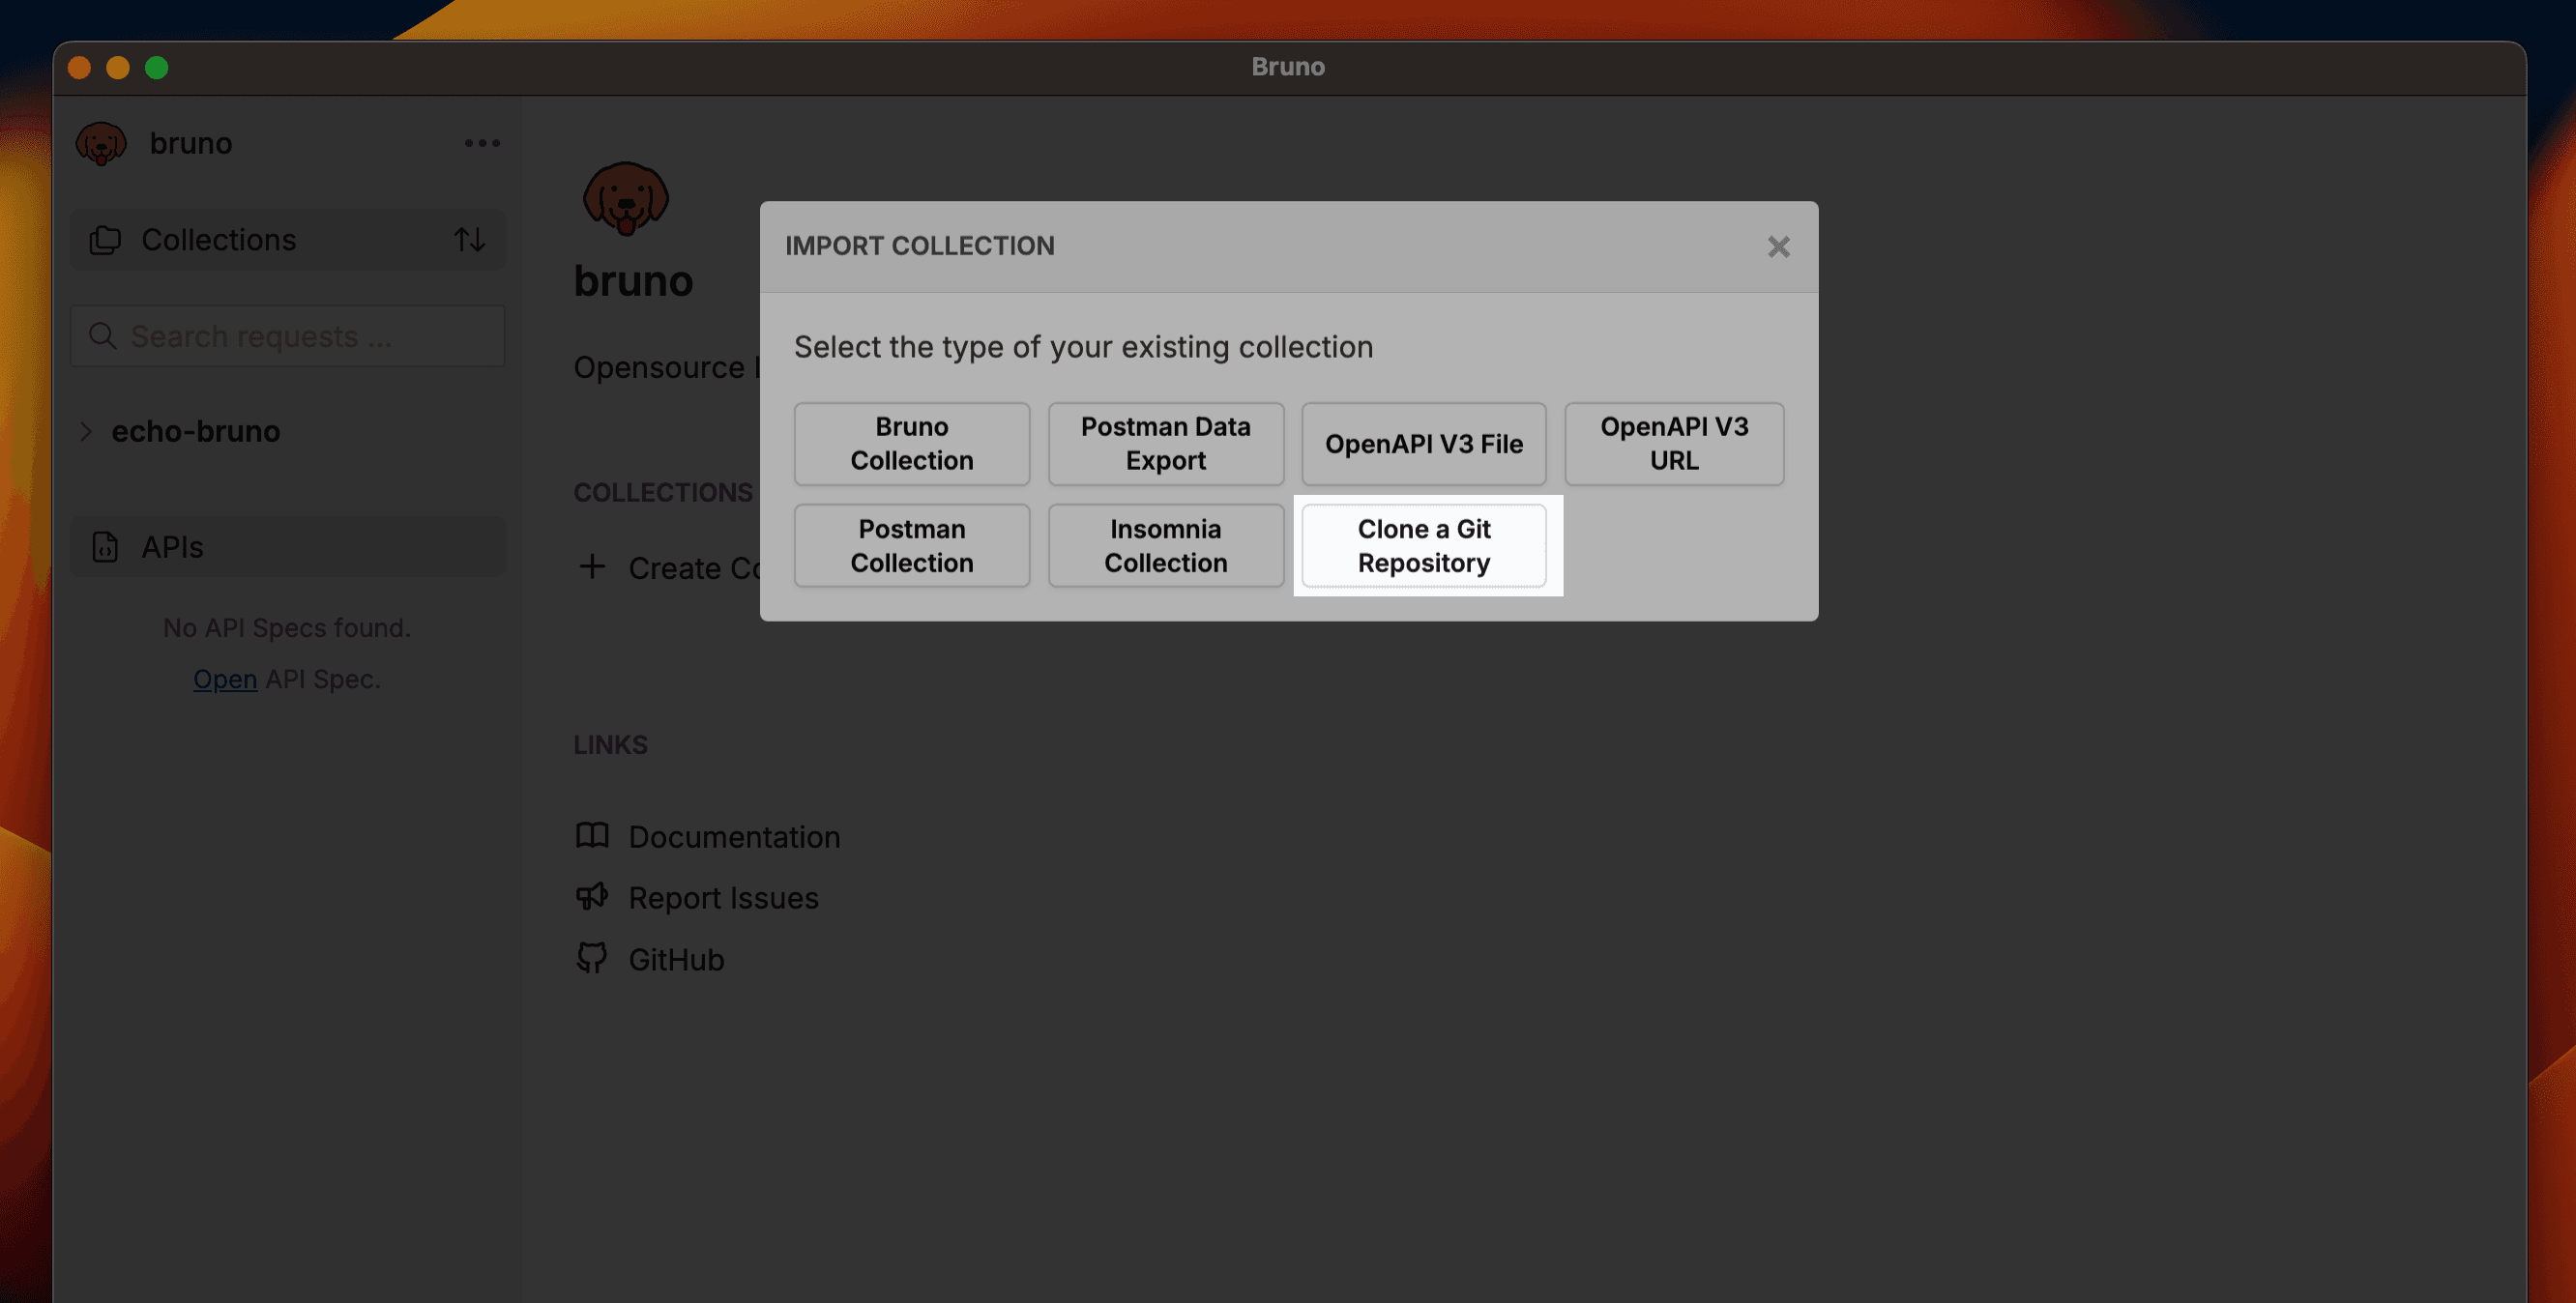Expand the echo-bruno collection
2576x1303 pixels.
[86, 431]
